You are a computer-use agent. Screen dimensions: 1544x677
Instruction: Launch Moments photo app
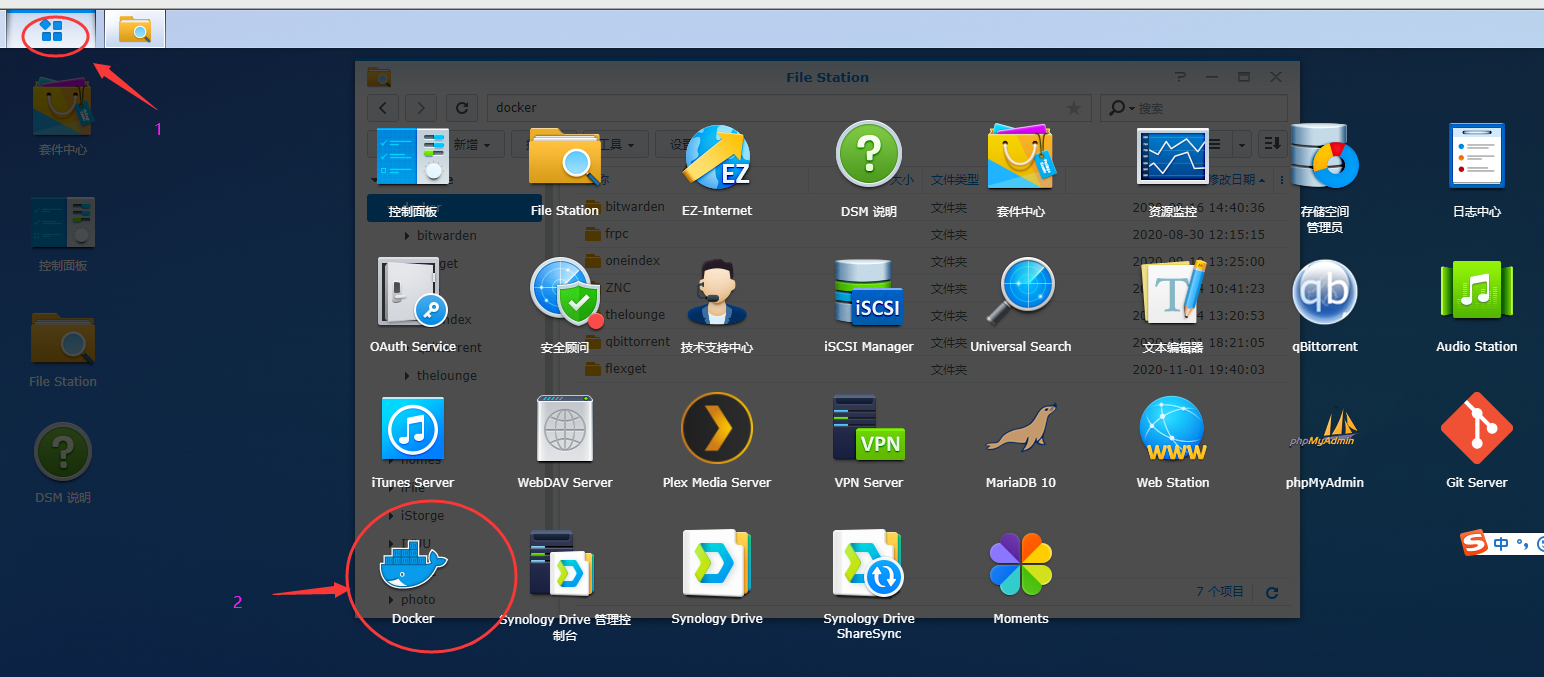point(1021,578)
